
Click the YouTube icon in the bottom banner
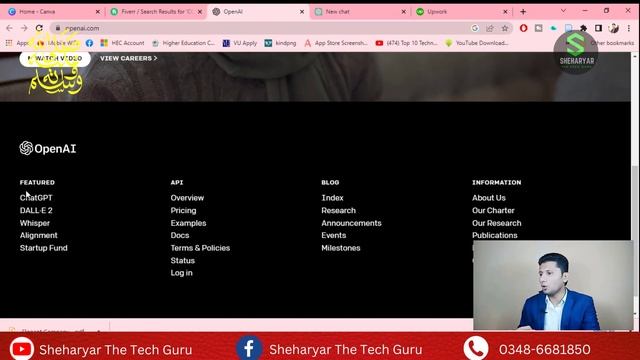(x=22, y=349)
